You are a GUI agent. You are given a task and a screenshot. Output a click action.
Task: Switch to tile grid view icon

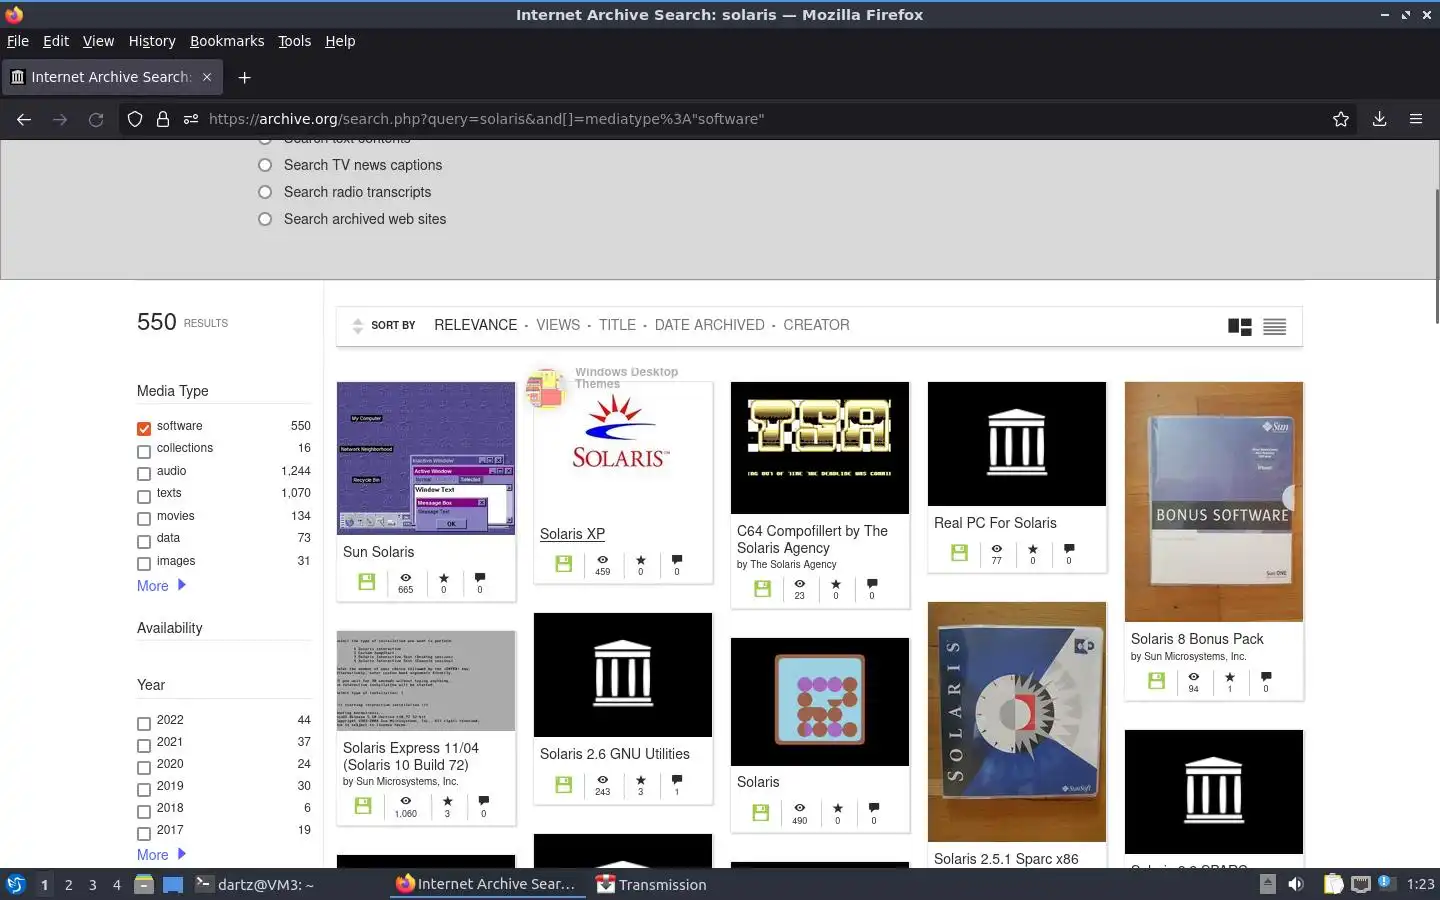(1240, 326)
